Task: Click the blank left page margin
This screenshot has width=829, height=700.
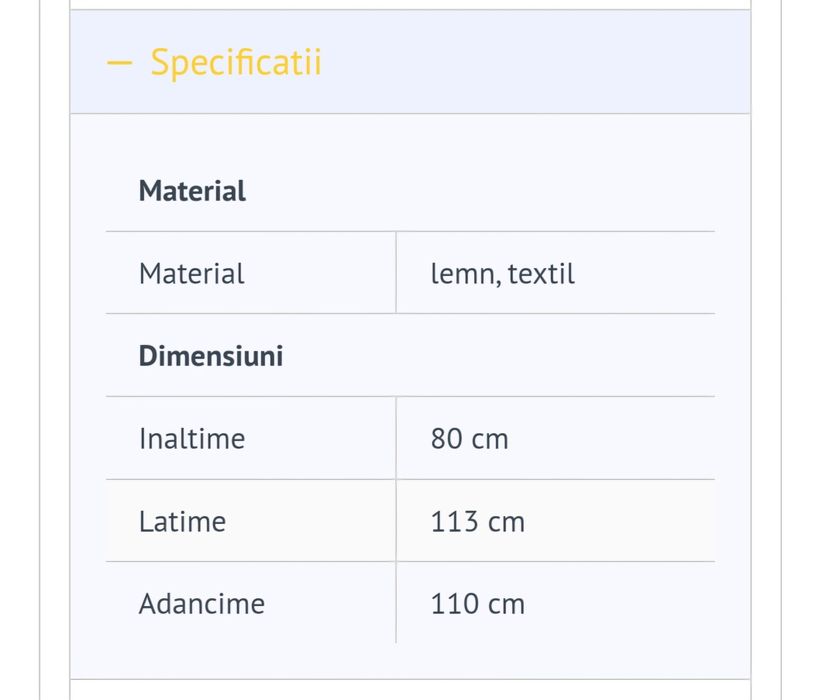Action: (19, 350)
